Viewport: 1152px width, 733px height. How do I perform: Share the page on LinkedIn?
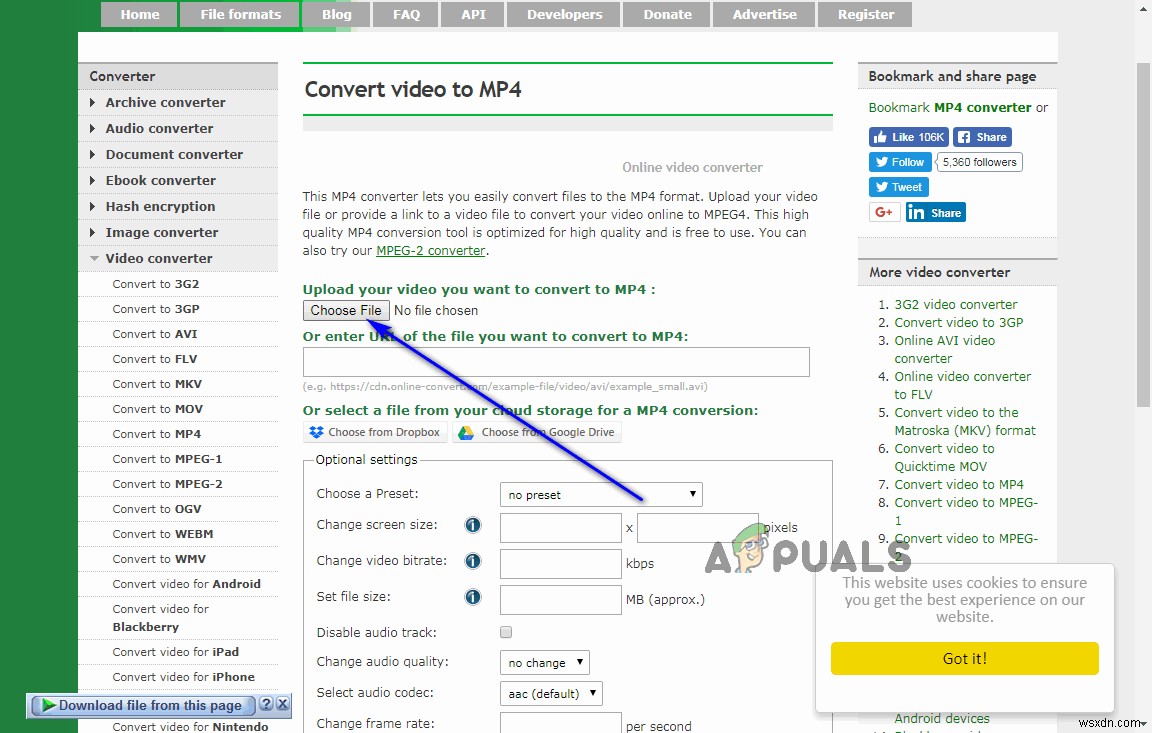934,211
